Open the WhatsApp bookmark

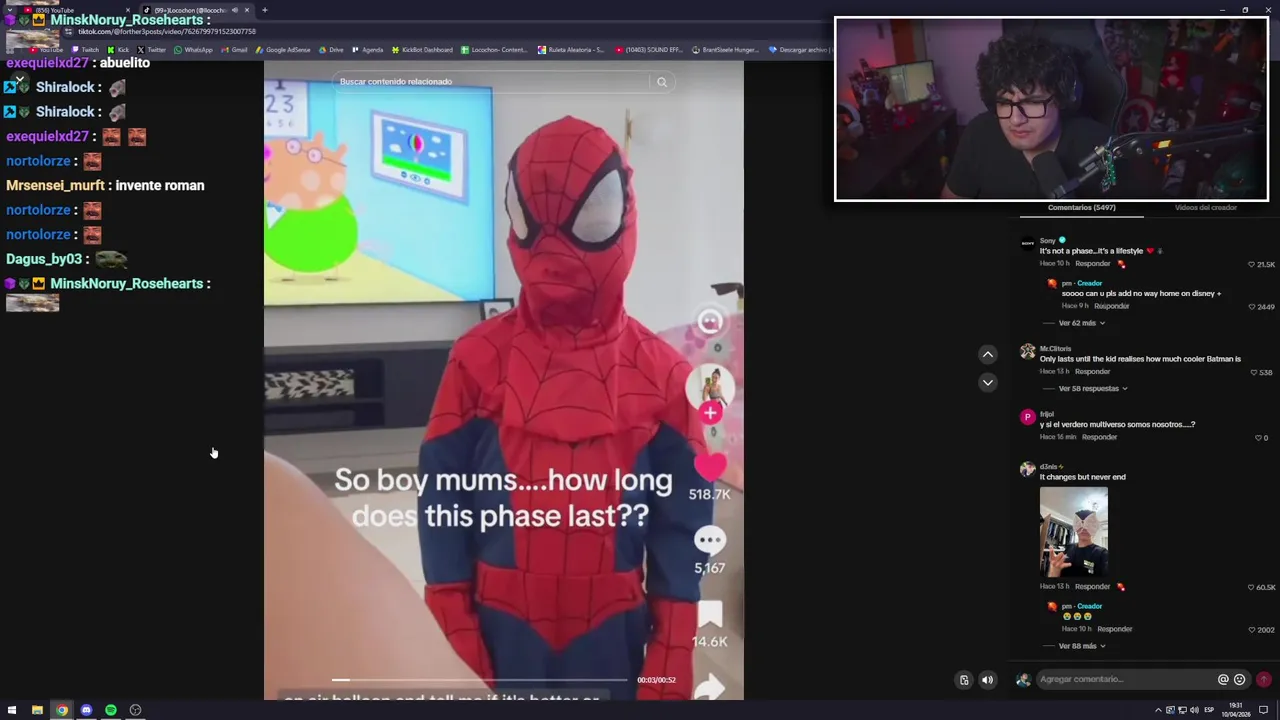pyautogui.click(x=192, y=50)
